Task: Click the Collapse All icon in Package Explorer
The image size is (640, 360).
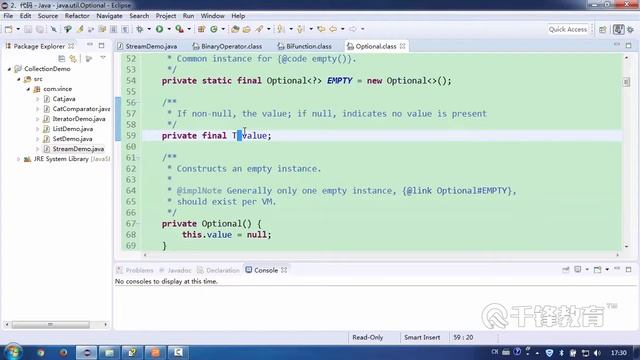Action: [x=62, y=59]
